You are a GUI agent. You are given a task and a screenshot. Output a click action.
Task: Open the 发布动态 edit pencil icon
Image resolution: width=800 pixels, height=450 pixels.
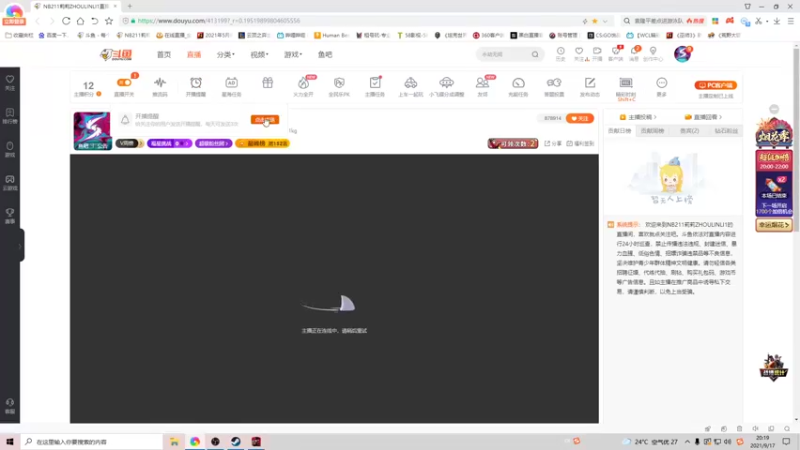click(590, 83)
